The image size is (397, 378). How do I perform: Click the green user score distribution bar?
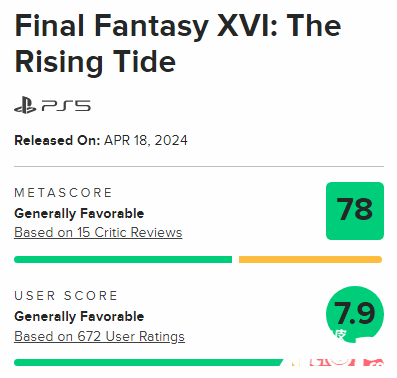(x=148, y=362)
